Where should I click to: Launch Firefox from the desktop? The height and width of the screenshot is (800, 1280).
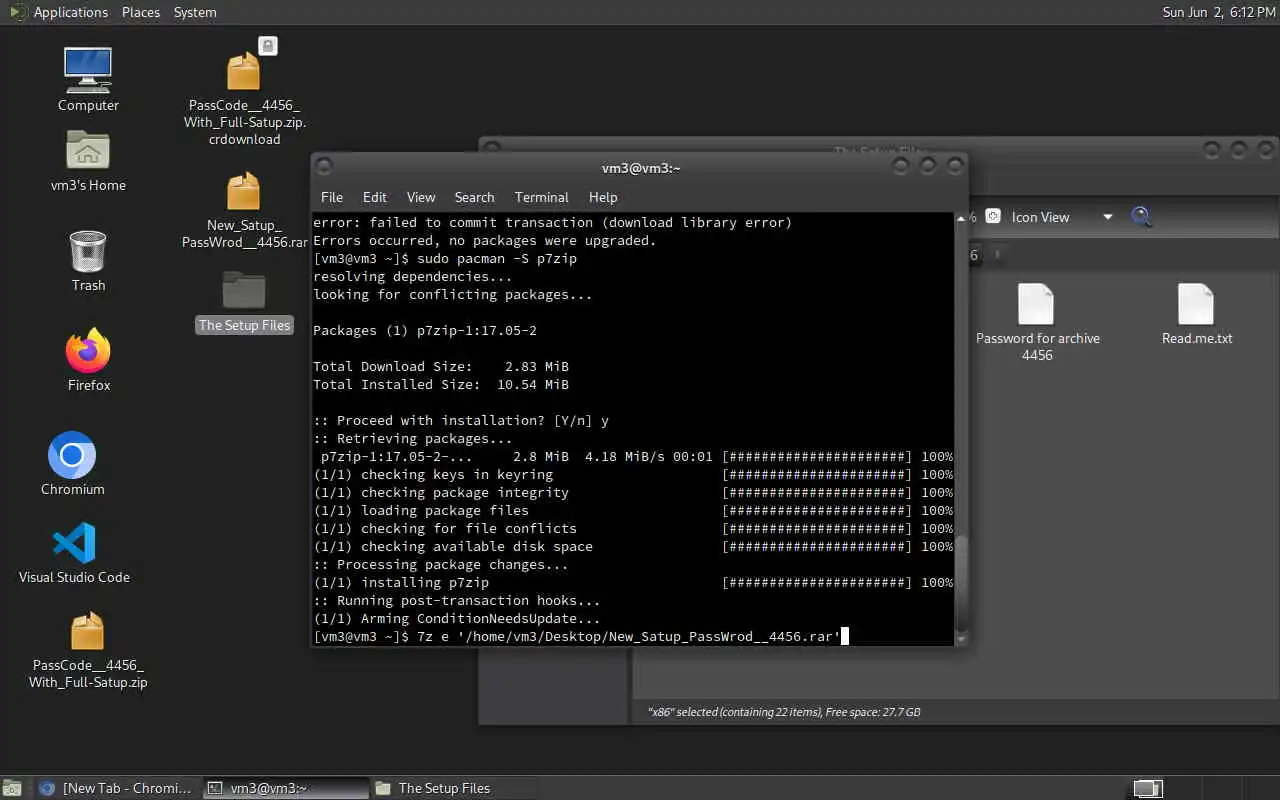[88, 351]
